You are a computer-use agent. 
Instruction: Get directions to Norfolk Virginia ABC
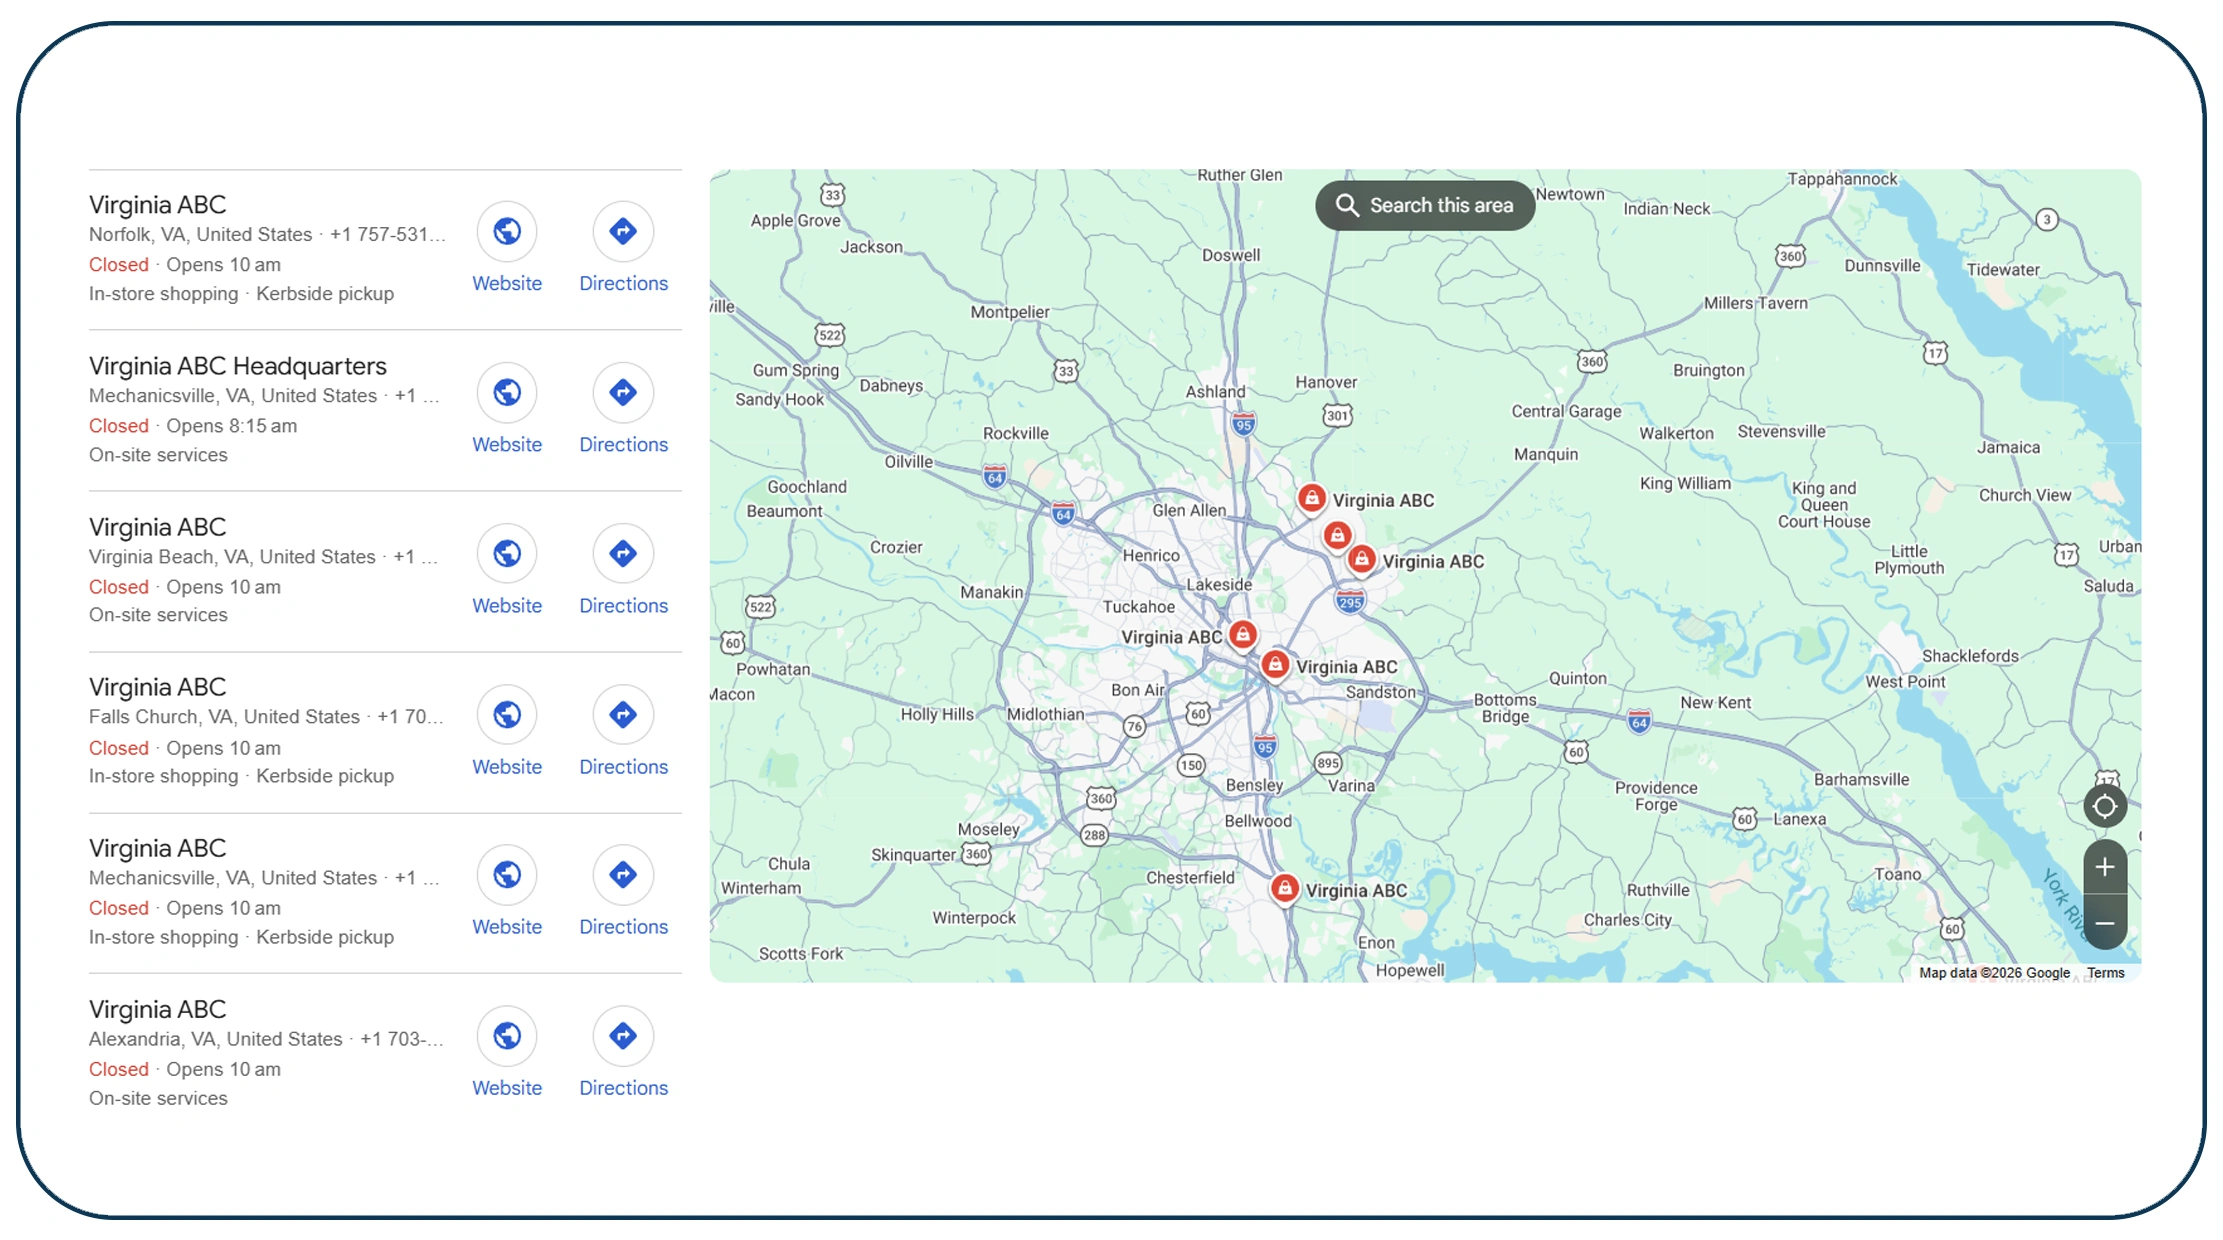(x=622, y=231)
